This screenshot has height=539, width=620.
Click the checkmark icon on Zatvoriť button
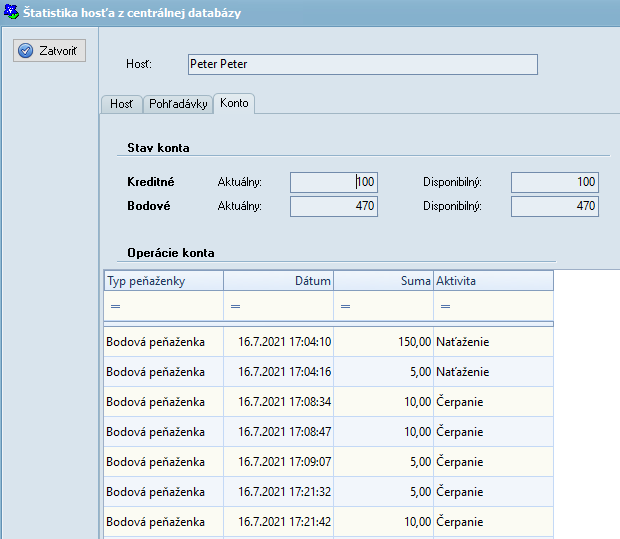pyautogui.click(x=26, y=51)
